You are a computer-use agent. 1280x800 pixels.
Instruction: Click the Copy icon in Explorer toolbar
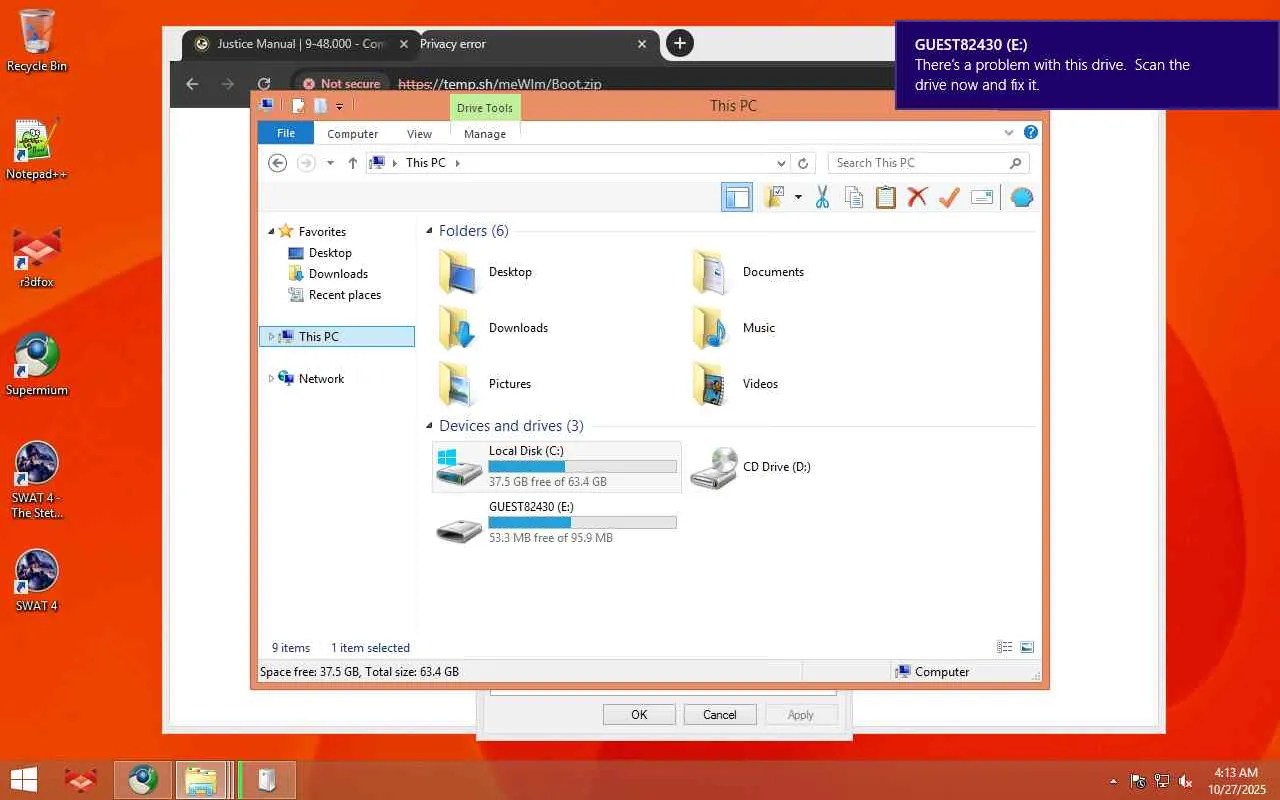(854, 198)
